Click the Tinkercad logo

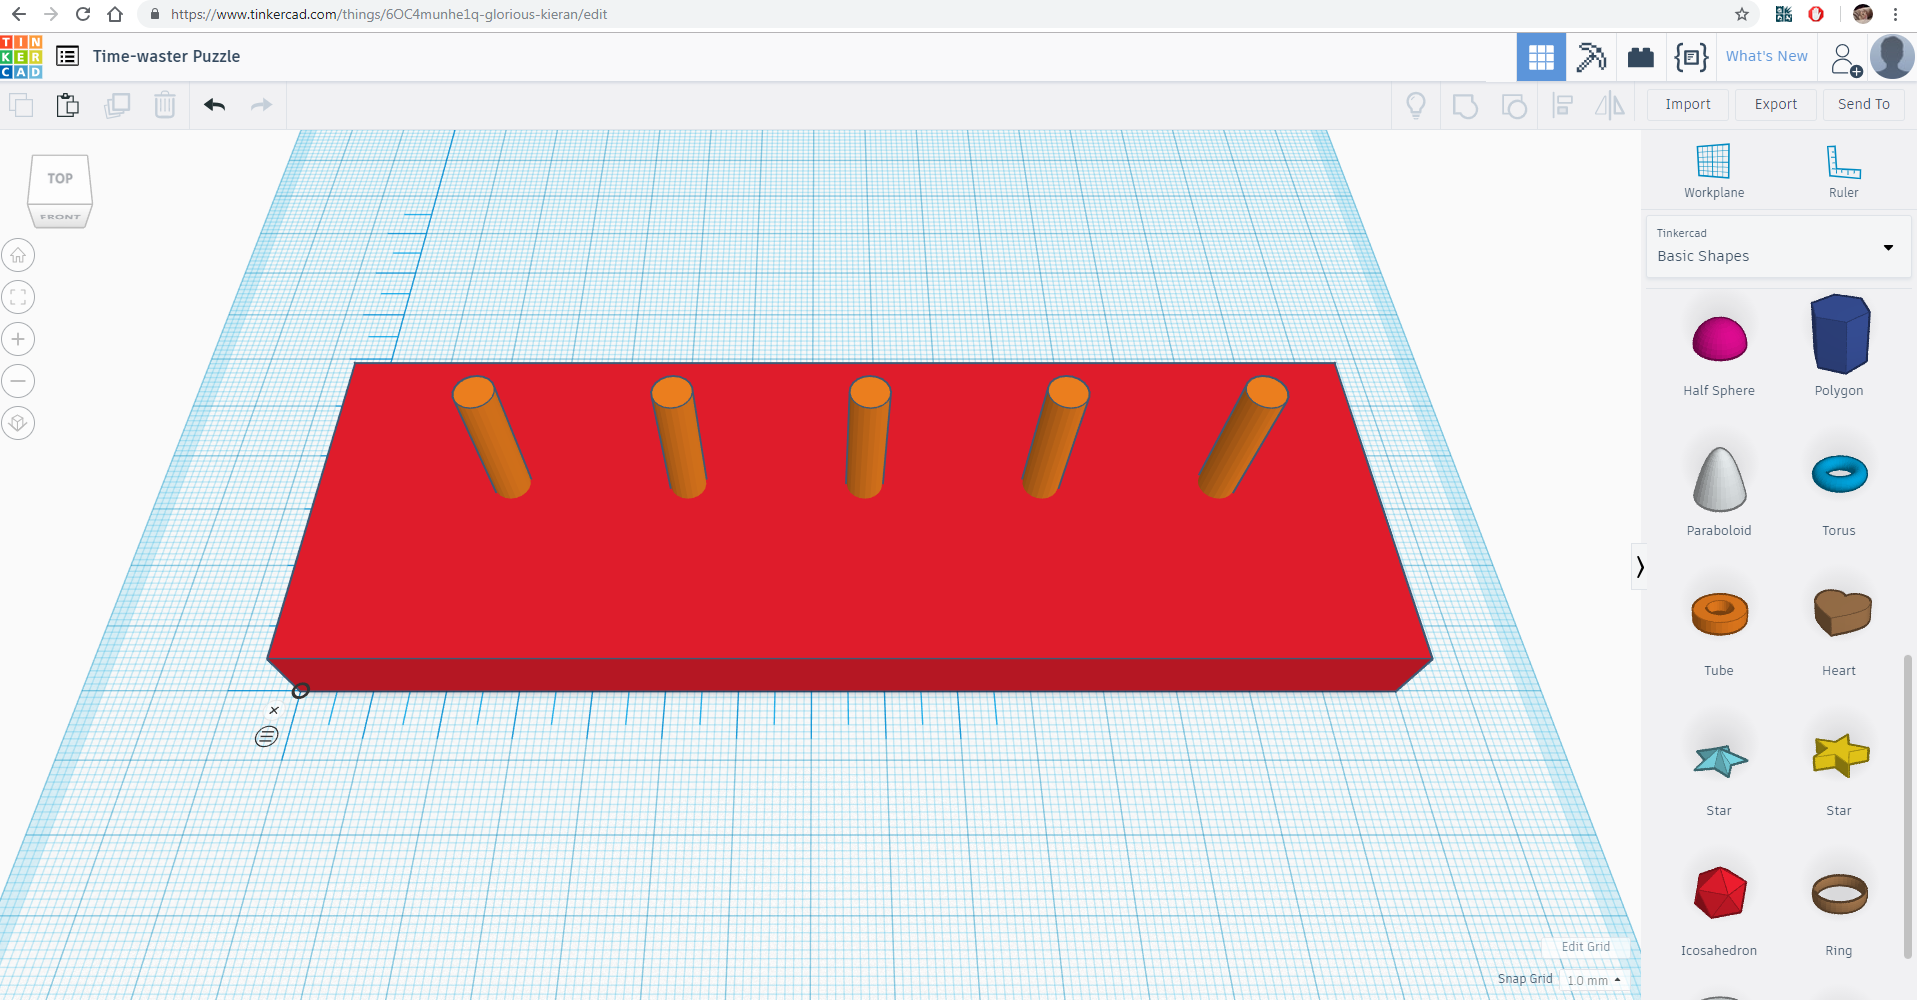[x=21, y=57]
